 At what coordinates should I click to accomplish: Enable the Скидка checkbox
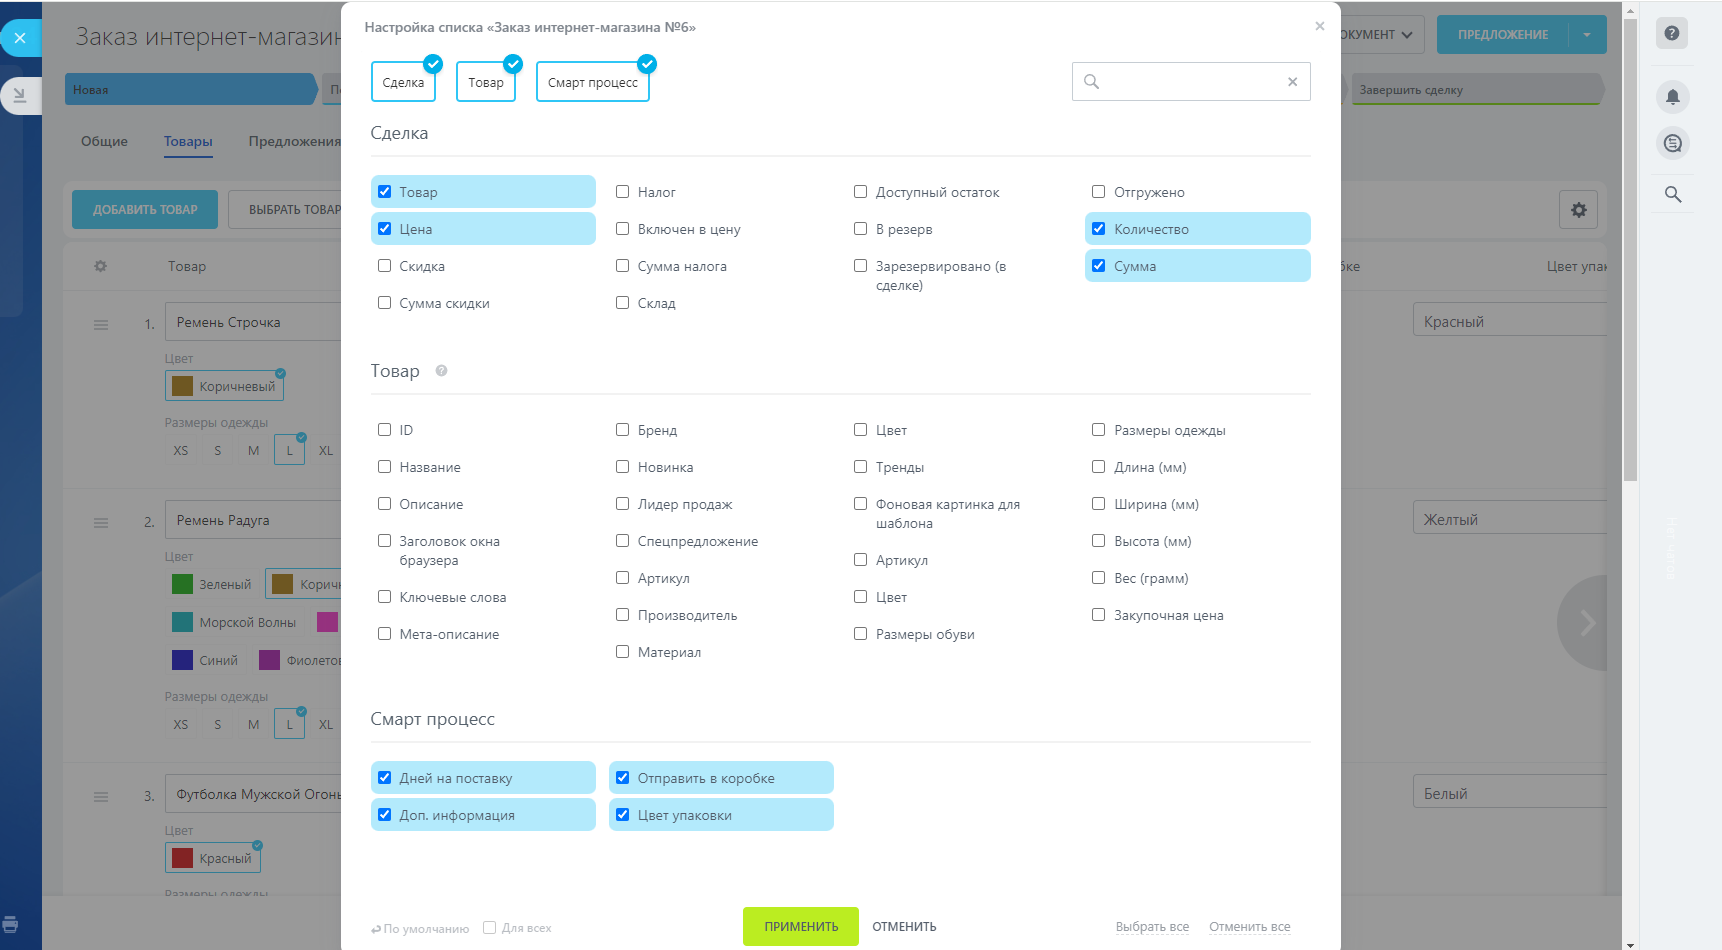pos(384,266)
